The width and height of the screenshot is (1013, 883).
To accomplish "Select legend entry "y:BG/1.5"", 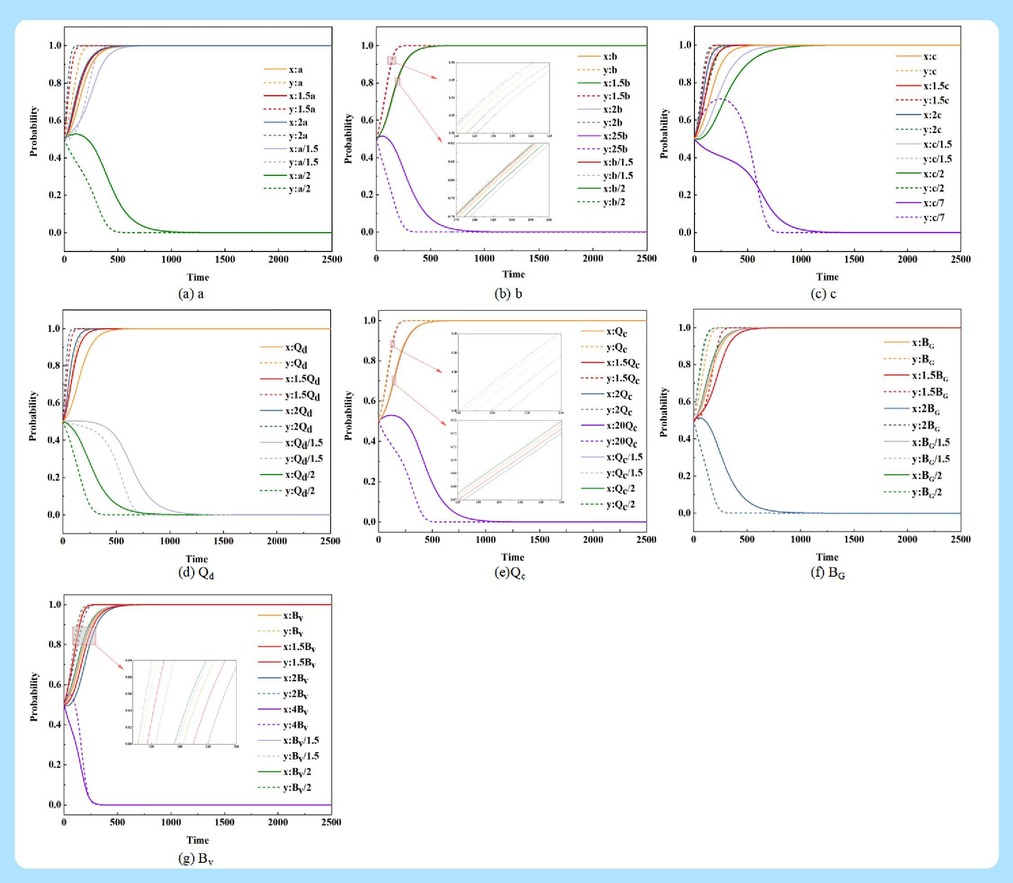I will point(917,459).
